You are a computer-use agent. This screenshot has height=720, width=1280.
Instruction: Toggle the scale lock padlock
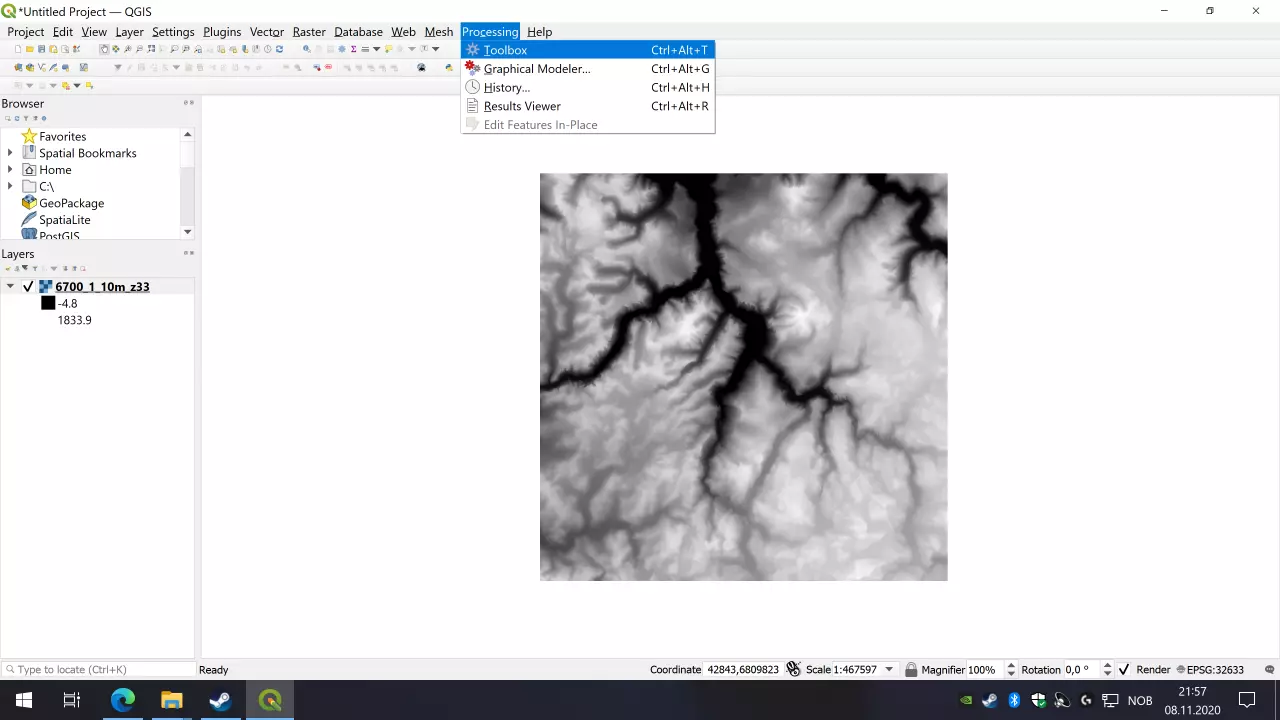(911, 670)
